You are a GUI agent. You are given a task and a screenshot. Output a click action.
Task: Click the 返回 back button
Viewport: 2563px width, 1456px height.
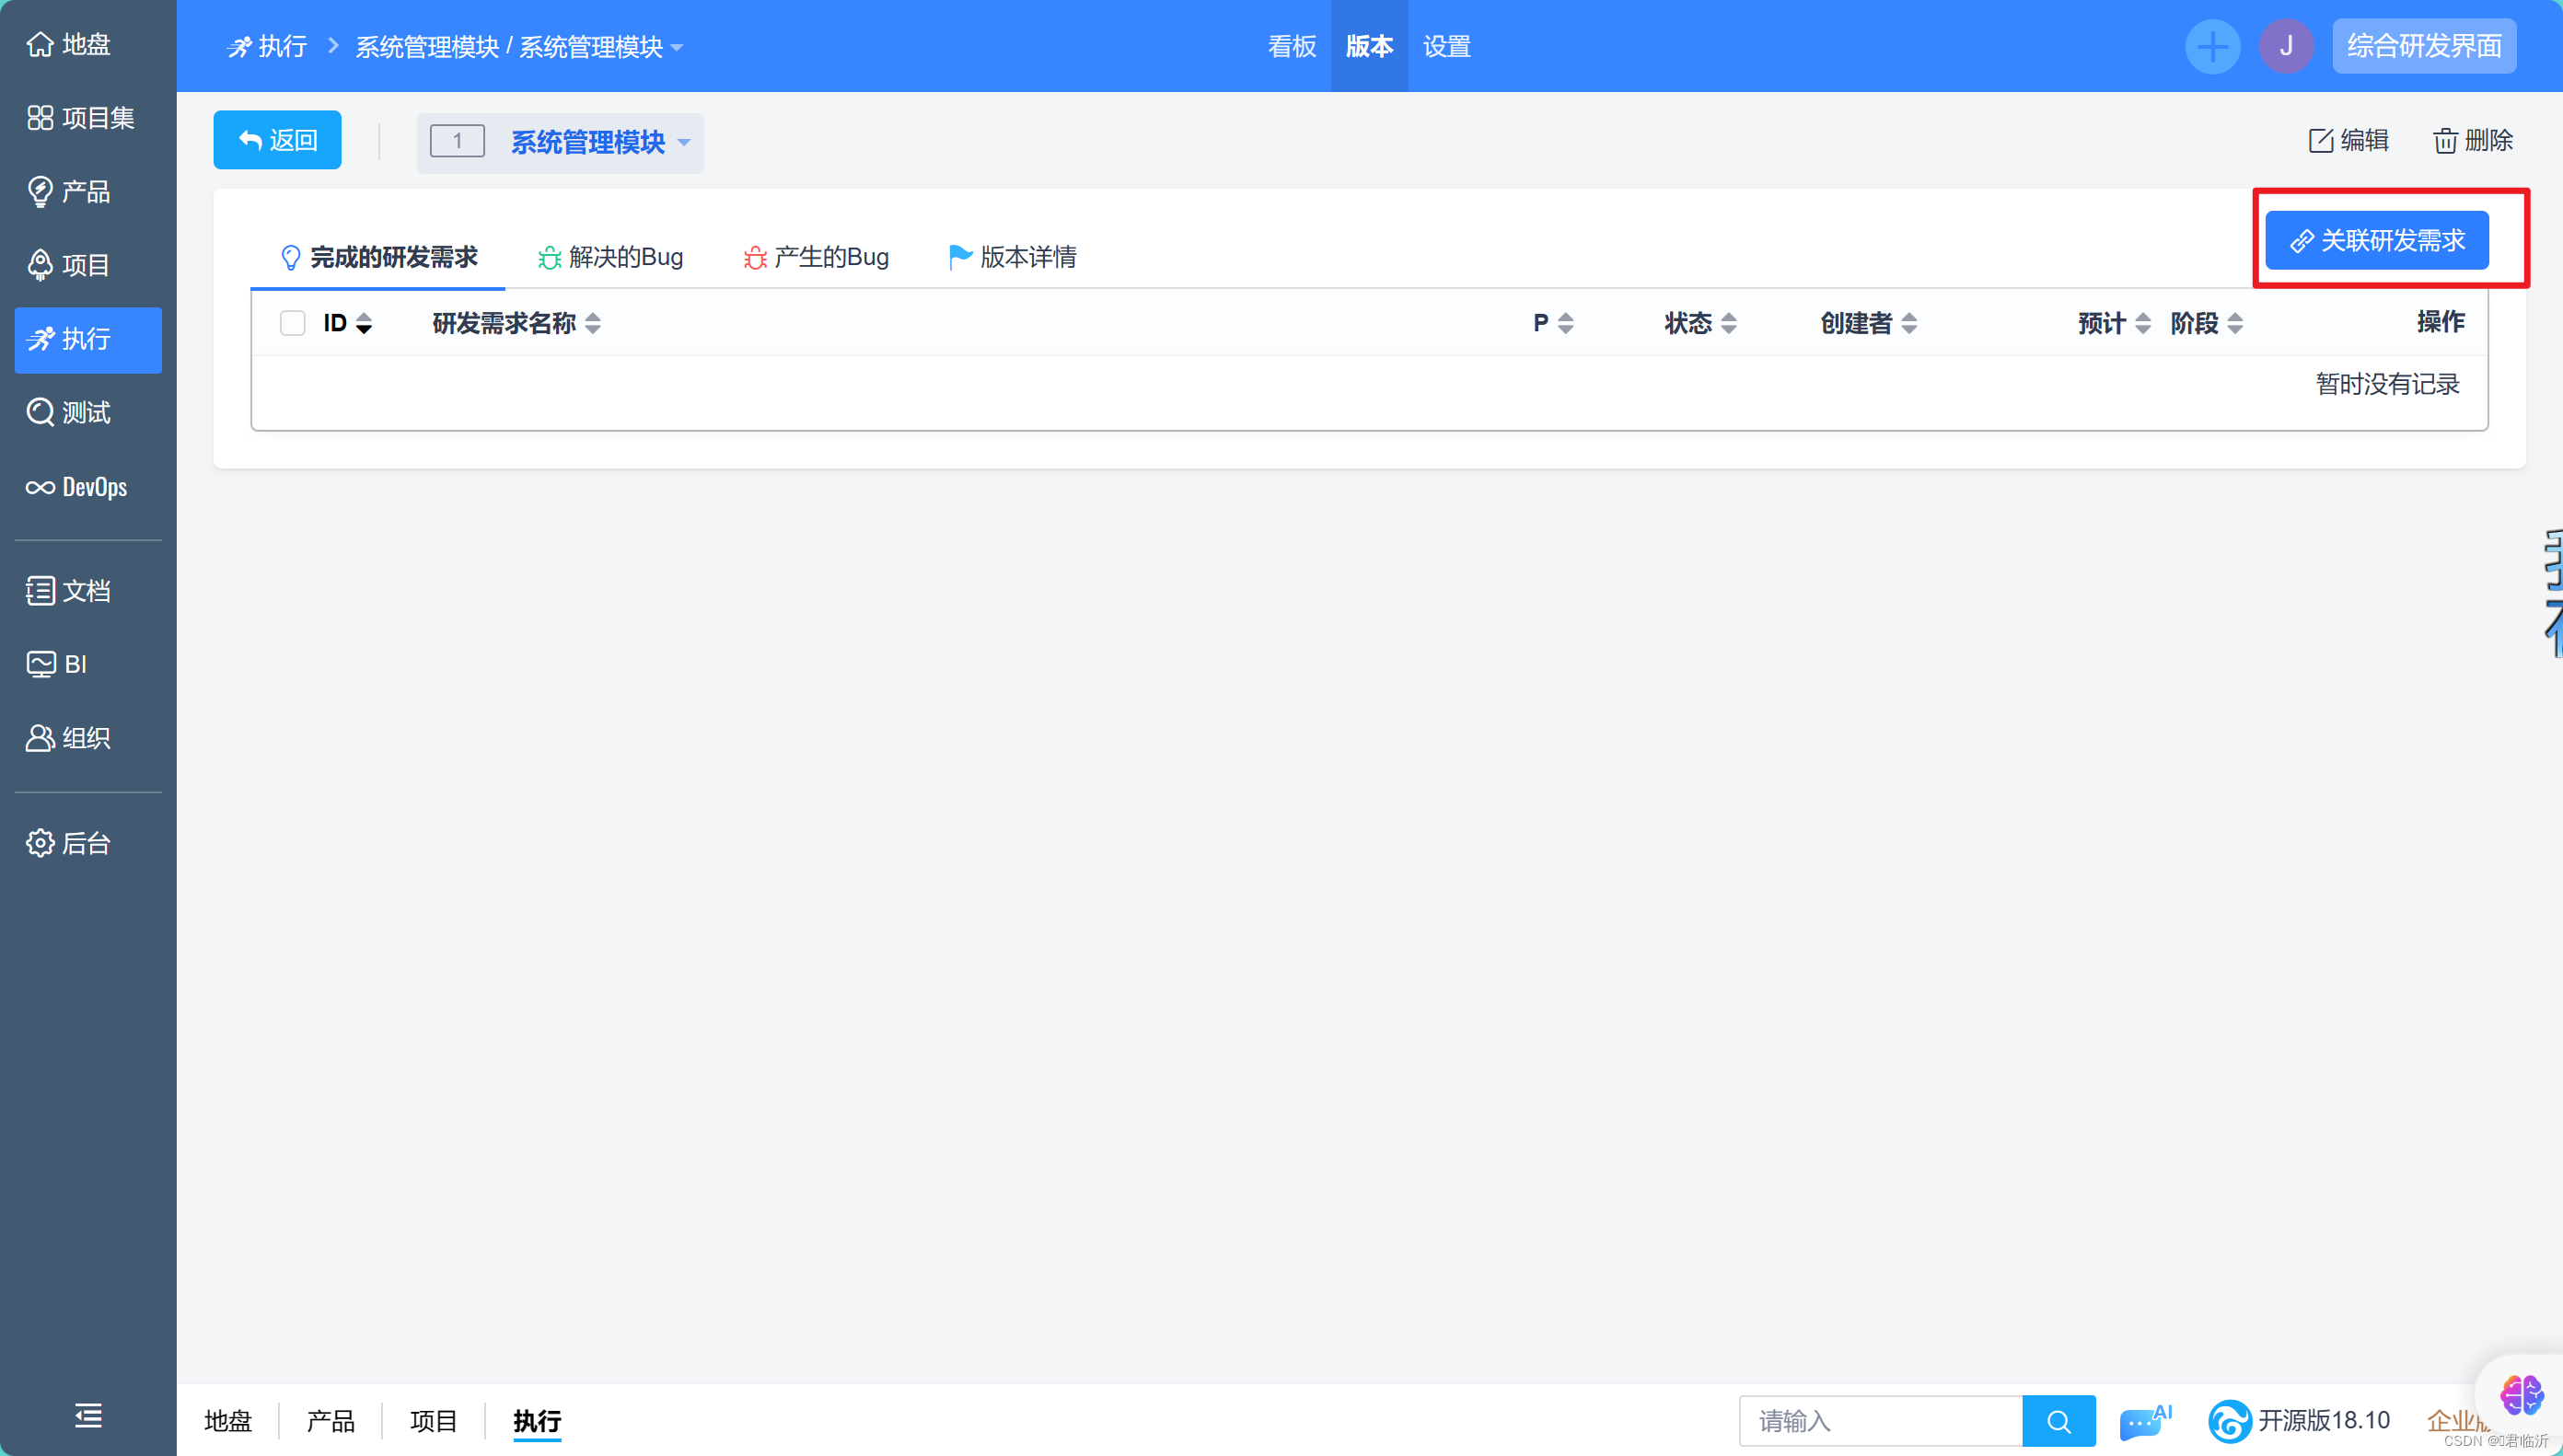[x=277, y=140]
